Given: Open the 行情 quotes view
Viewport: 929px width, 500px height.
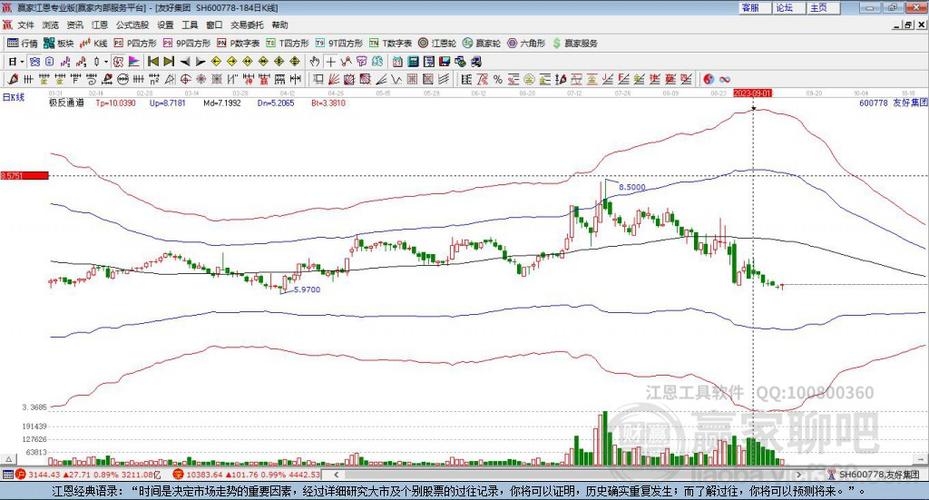Looking at the screenshot, I should point(22,43).
